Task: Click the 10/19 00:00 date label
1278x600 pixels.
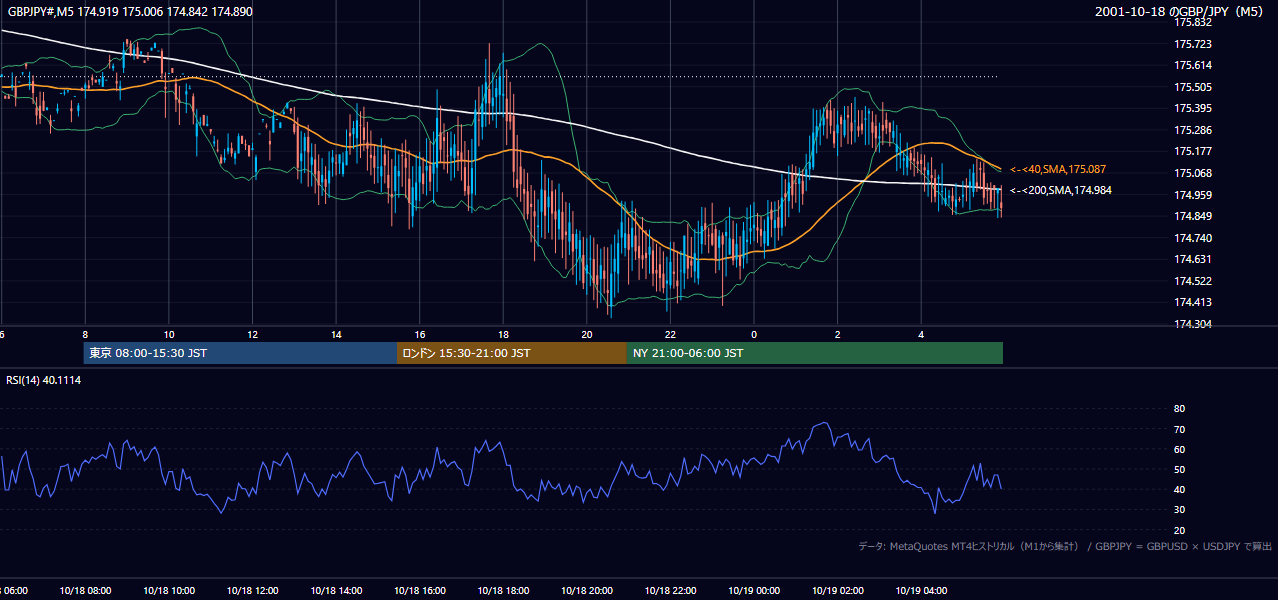Action: pyautogui.click(x=754, y=590)
